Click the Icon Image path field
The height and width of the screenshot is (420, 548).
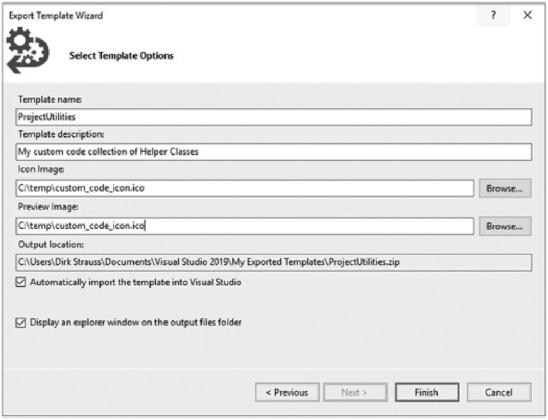coord(245,188)
